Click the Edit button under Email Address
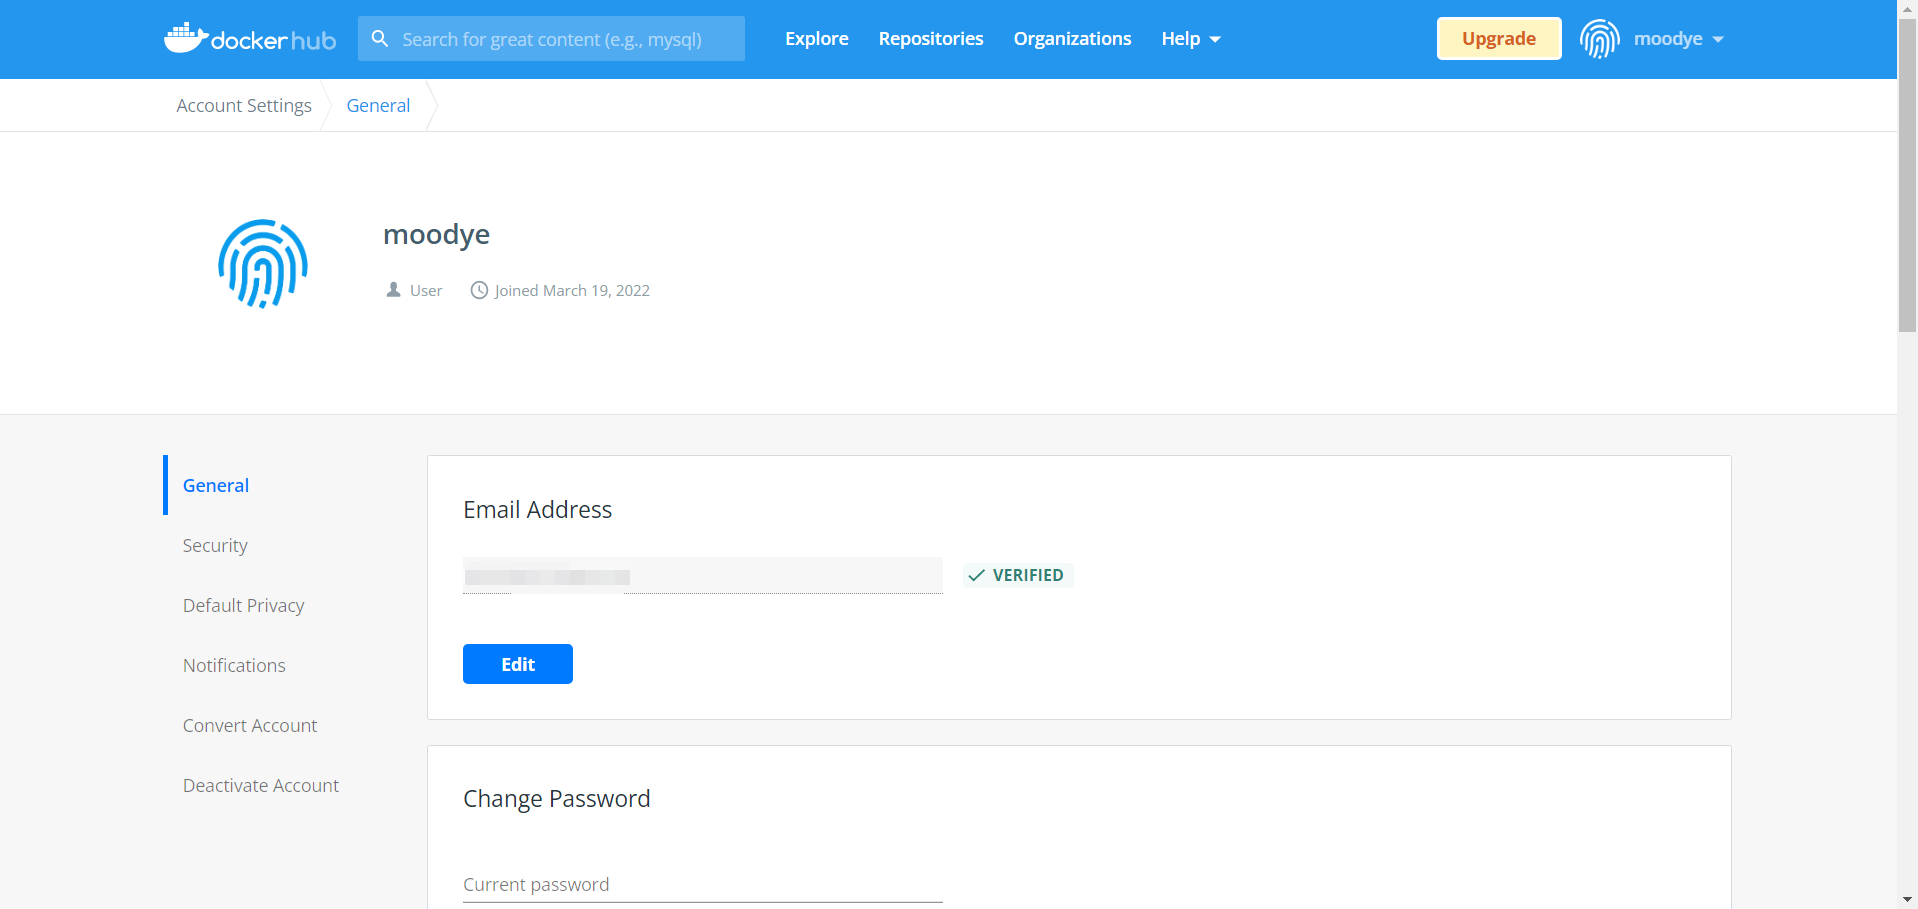The width and height of the screenshot is (1918, 909). click(x=517, y=663)
